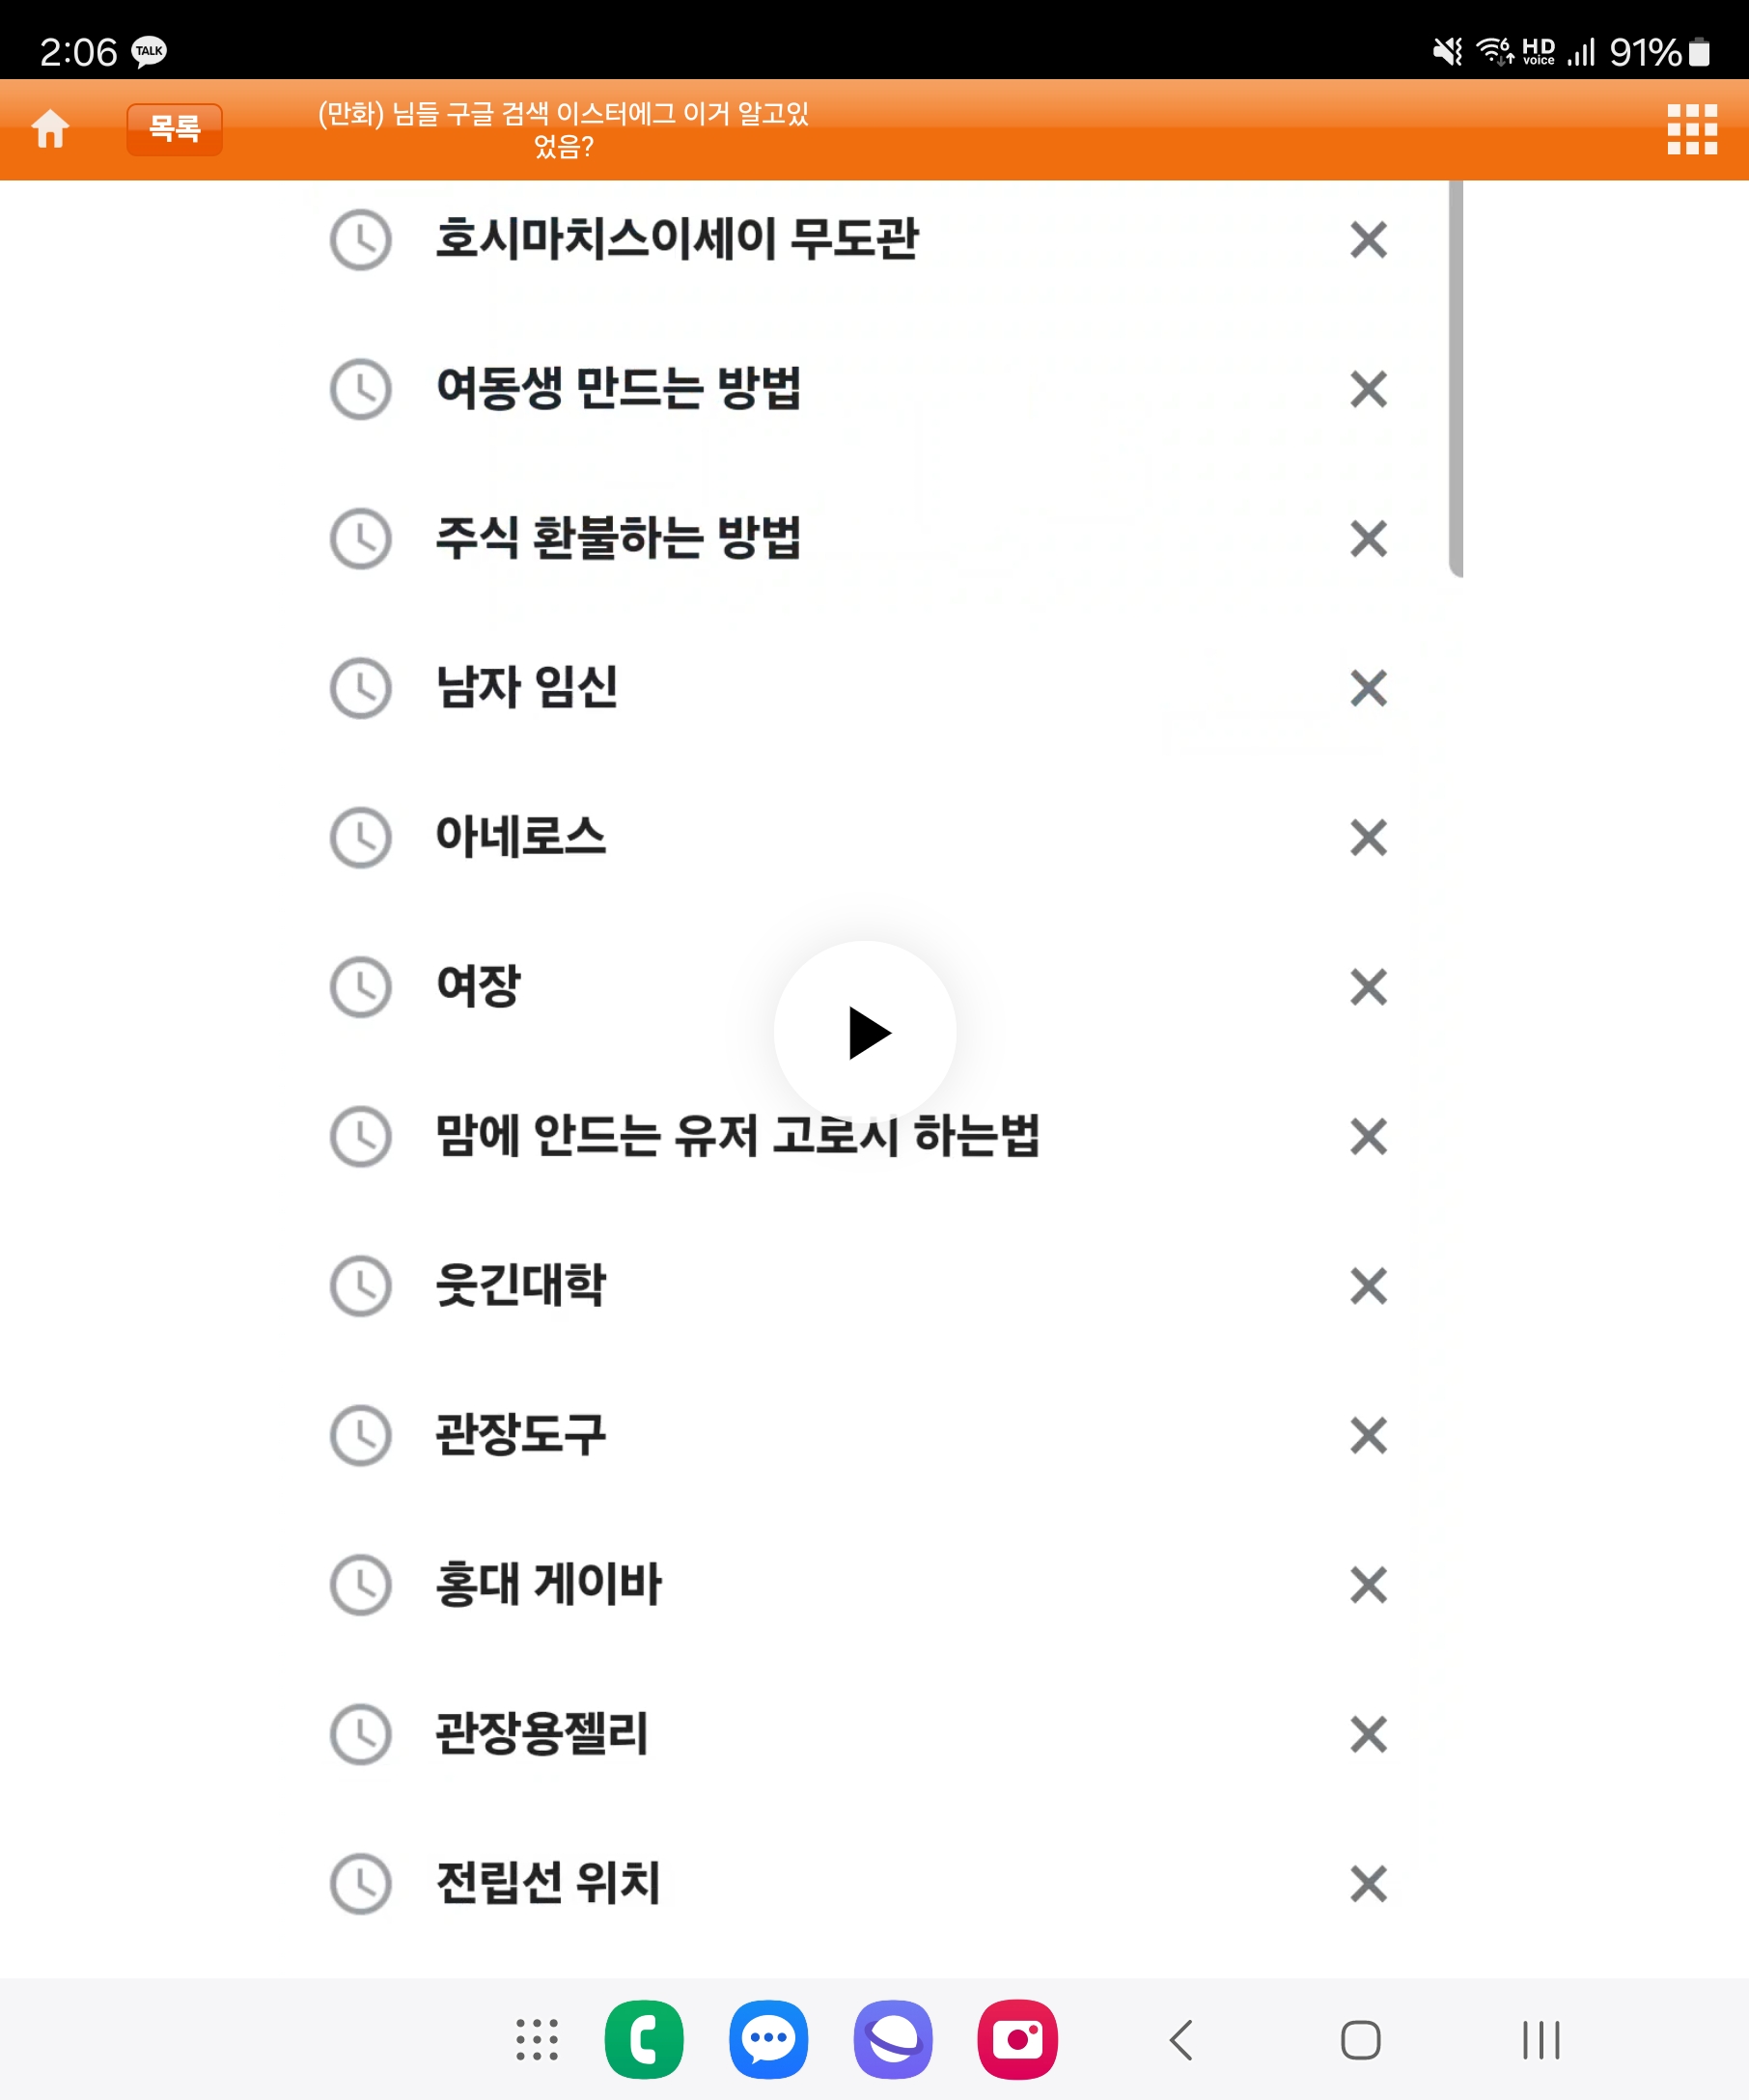This screenshot has height=2100, width=1749.
Task: Click the gray vertical scrollbar thumb
Action: click(1455, 378)
